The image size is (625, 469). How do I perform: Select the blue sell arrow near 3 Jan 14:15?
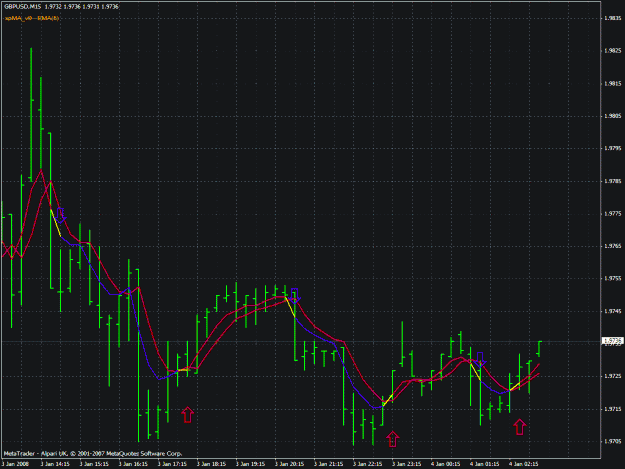[x=60, y=215]
